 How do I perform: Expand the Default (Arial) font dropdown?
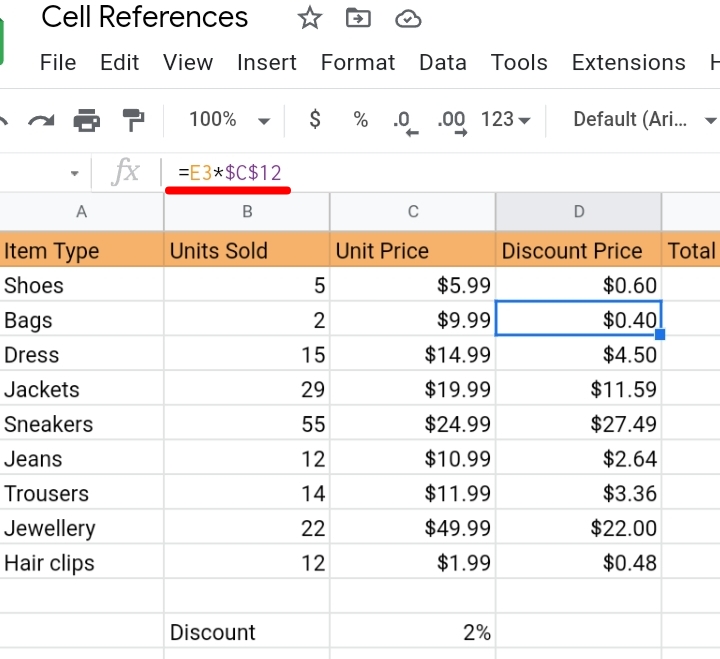pos(644,120)
